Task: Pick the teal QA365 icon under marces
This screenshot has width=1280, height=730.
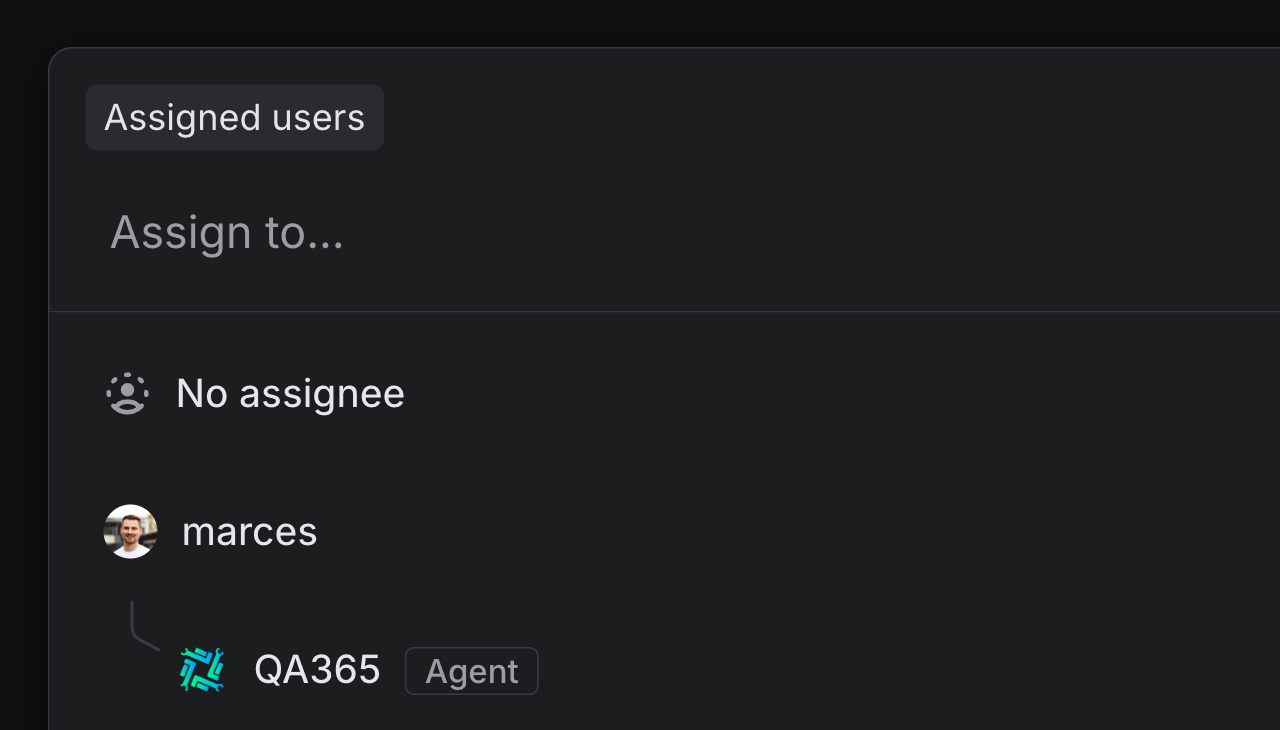Action: coord(202,670)
